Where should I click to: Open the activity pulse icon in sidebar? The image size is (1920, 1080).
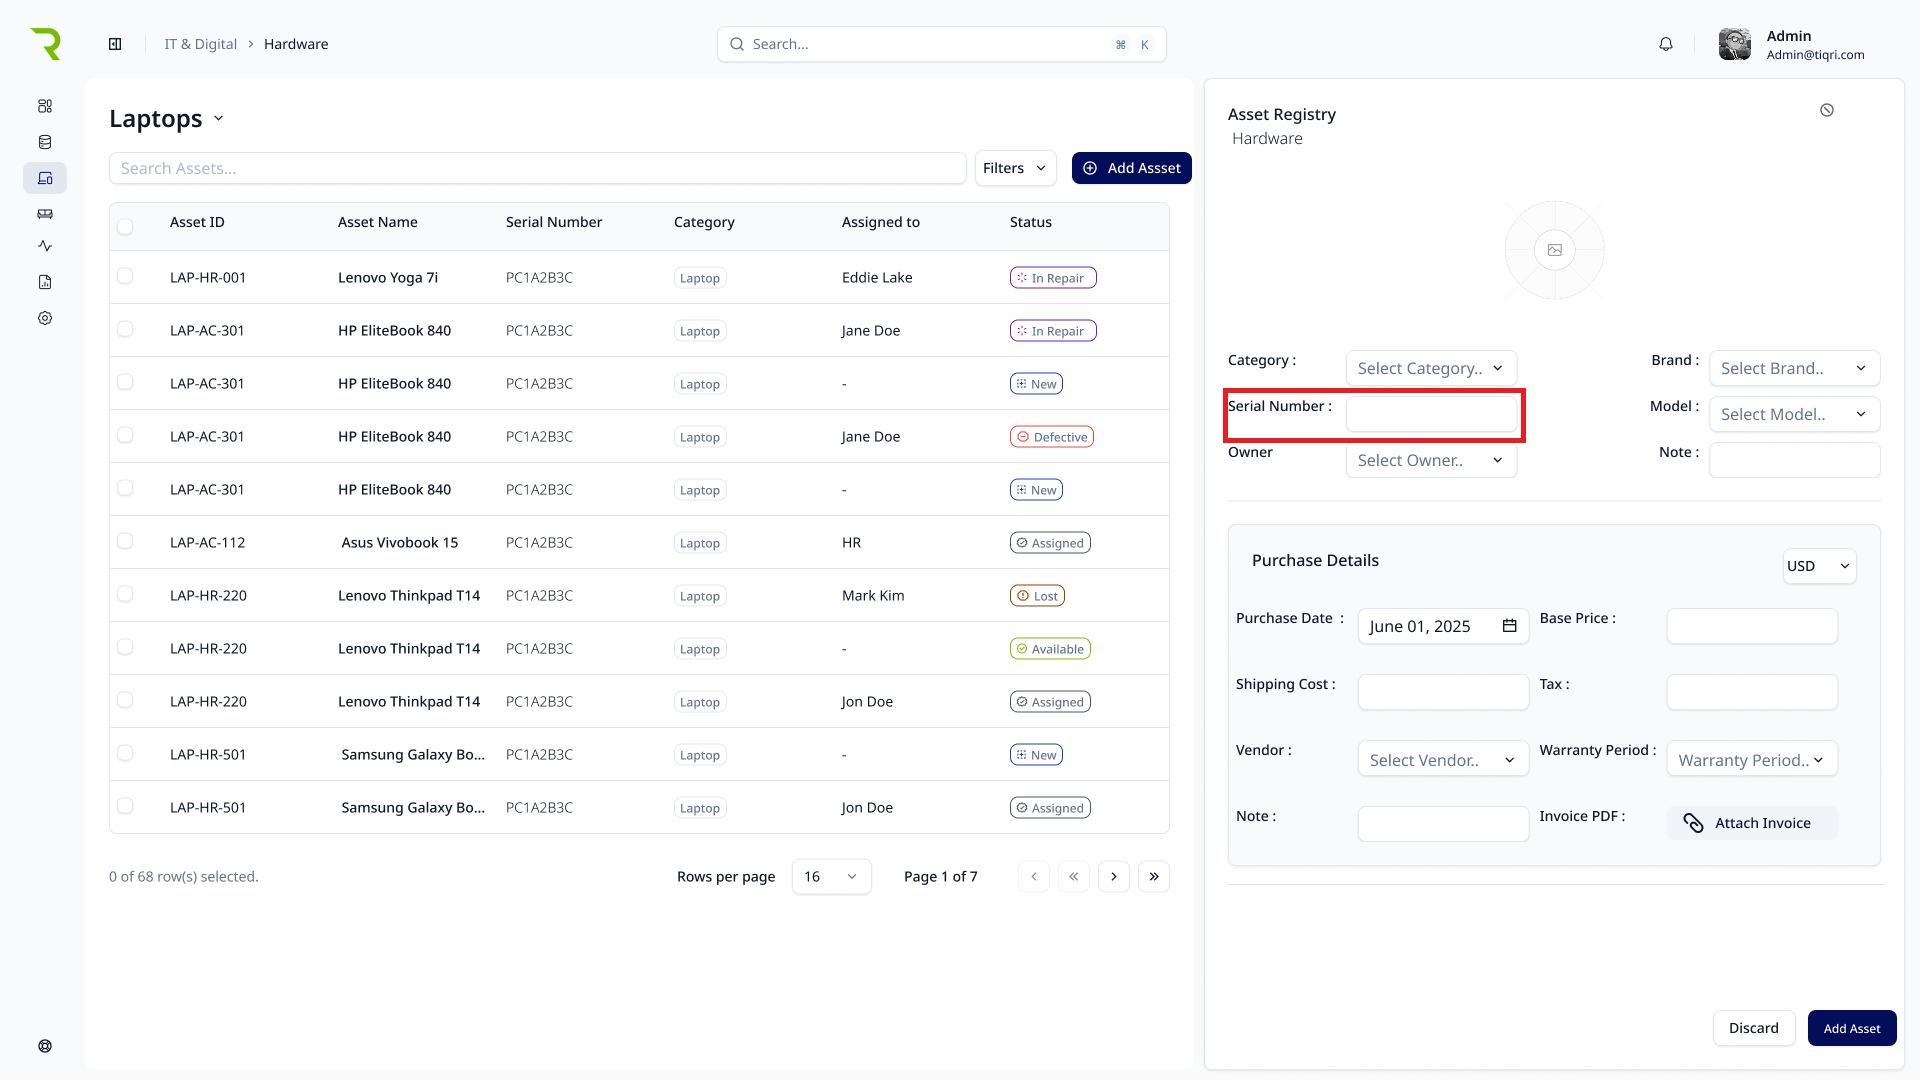click(x=45, y=246)
